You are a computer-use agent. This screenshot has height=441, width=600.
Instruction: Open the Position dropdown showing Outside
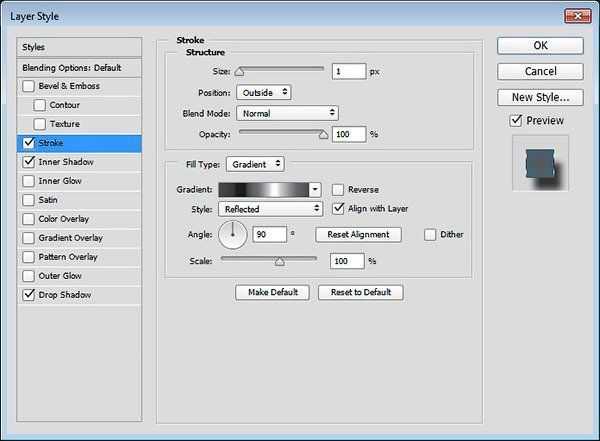(264, 93)
